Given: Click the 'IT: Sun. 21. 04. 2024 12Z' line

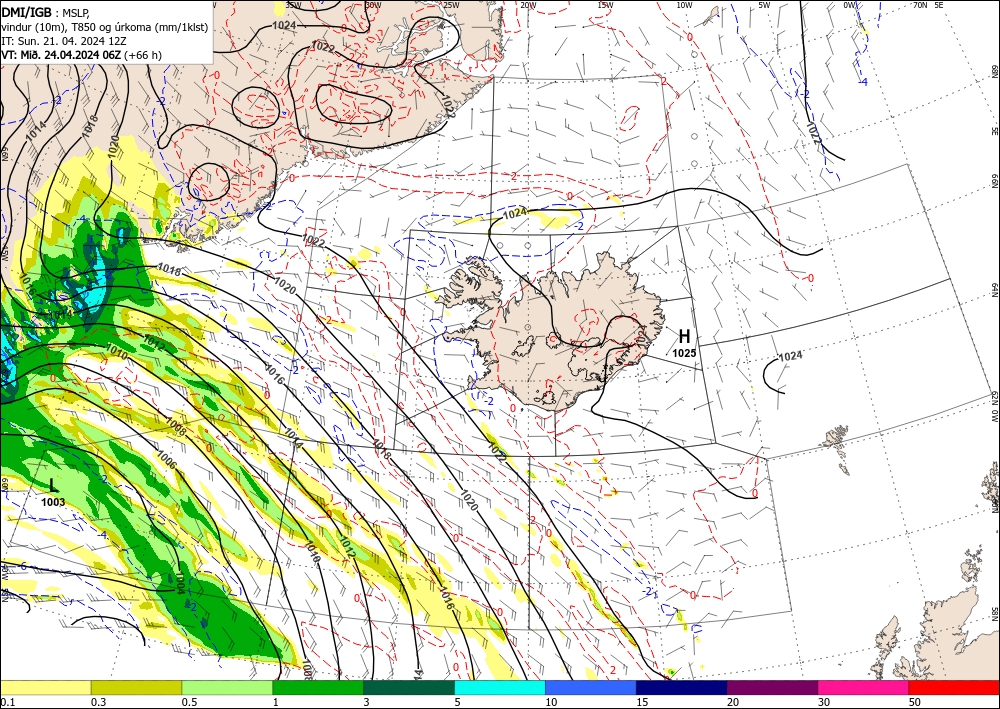Looking at the screenshot, I should pos(64,41).
